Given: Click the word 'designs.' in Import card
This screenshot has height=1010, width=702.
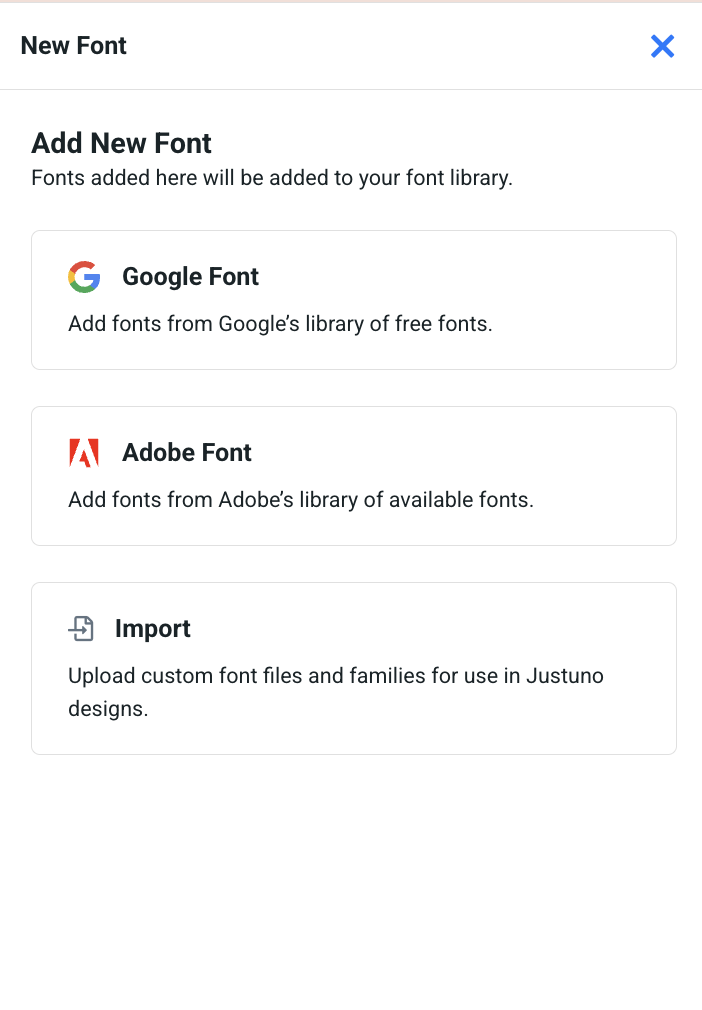Looking at the screenshot, I should (108, 709).
